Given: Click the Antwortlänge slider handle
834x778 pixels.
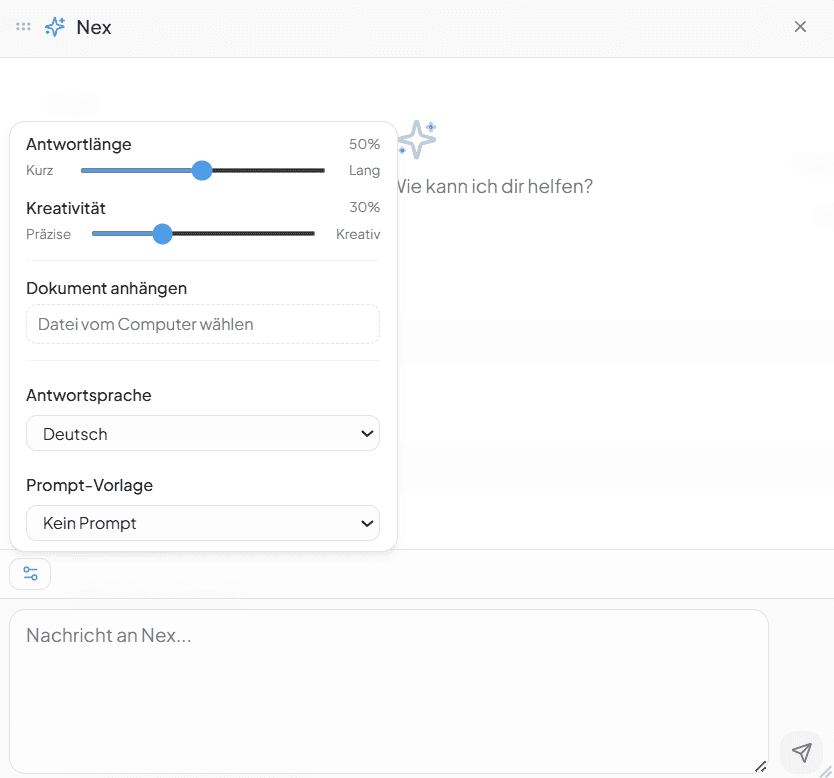Looking at the screenshot, I should pyautogui.click(x=202, y=170).
